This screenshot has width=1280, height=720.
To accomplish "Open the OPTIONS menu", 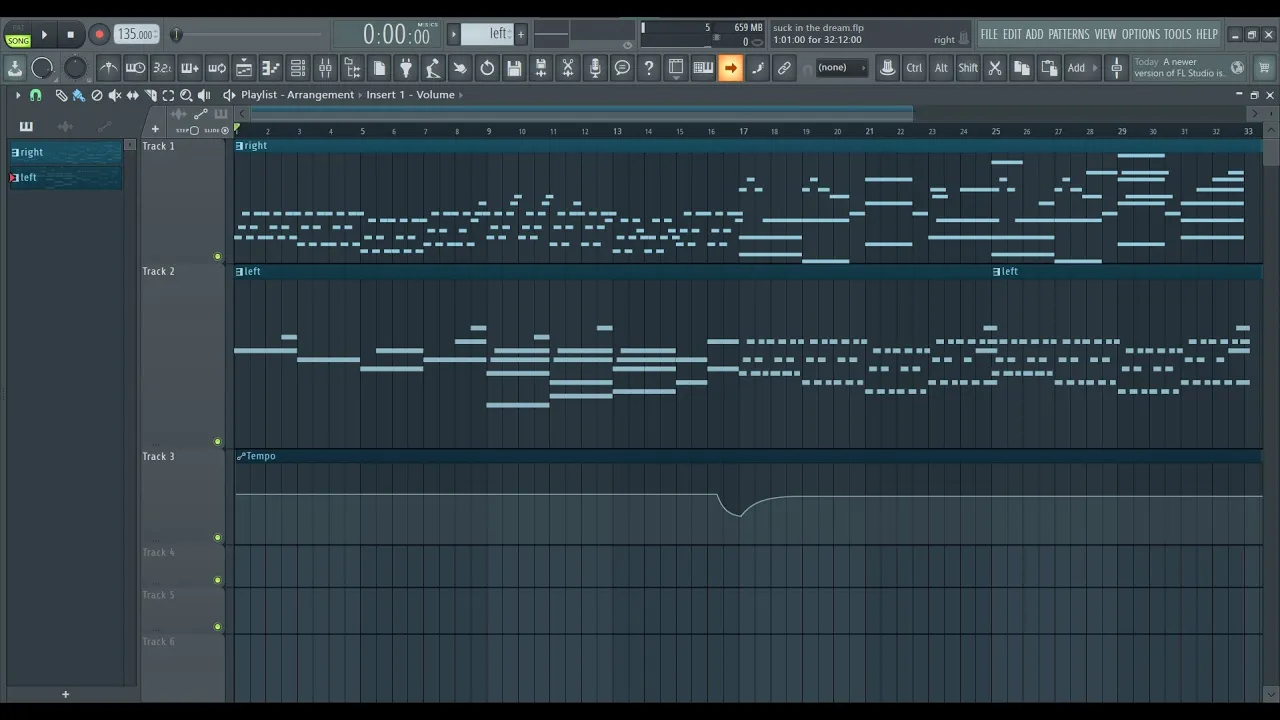I will [1140, 34].
